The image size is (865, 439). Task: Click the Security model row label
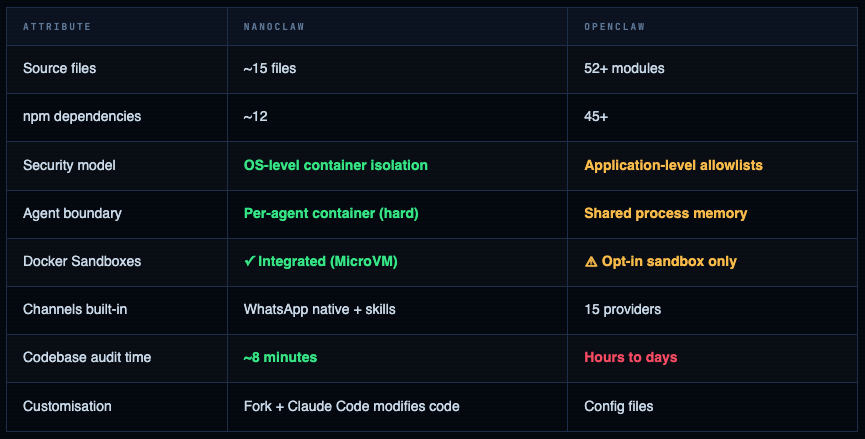tap(70, 165)
